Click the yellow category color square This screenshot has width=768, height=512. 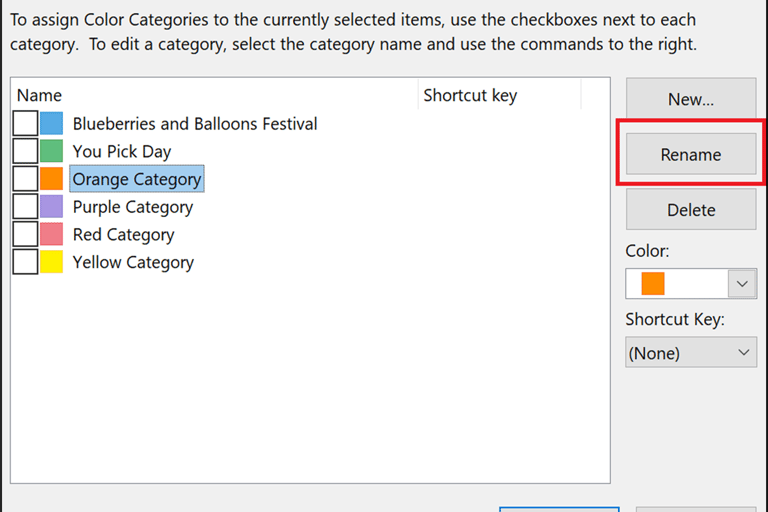coord(52,262)
